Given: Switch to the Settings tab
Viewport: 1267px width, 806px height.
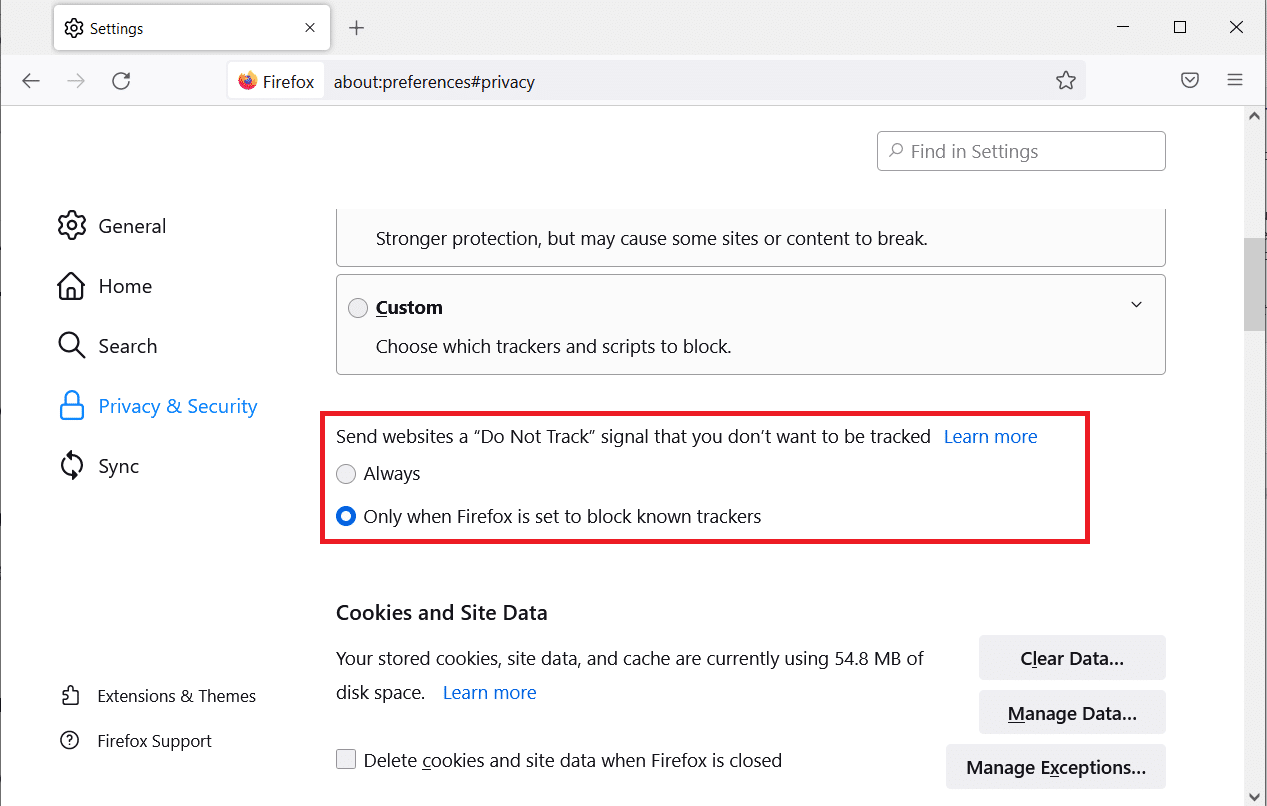Looking at the screenshot, I should (193, 28).
